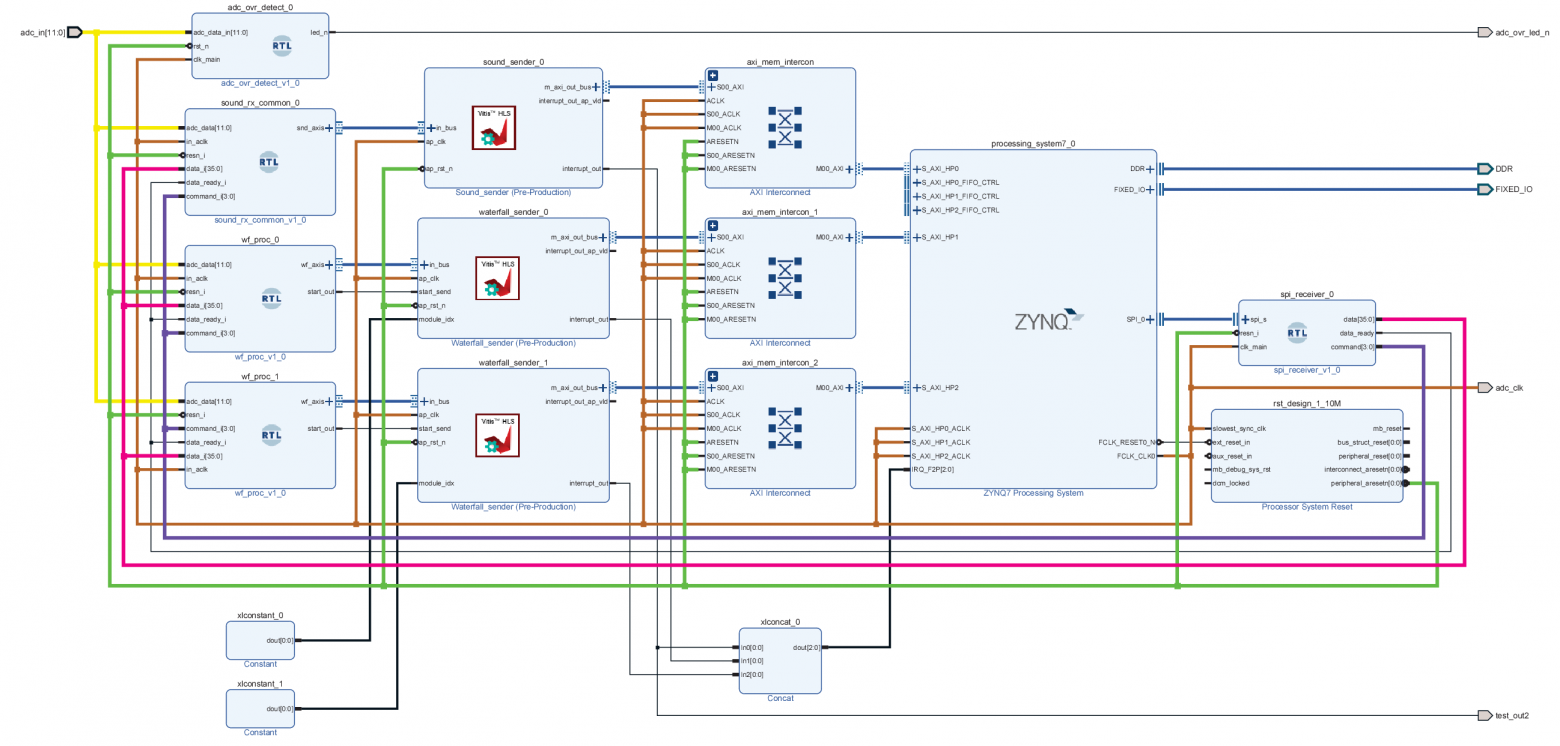The height and width of the screenshot is (746, 1560).
Task: Click the RTL icon in sound_rx_common_0
Action: [268, 162]
